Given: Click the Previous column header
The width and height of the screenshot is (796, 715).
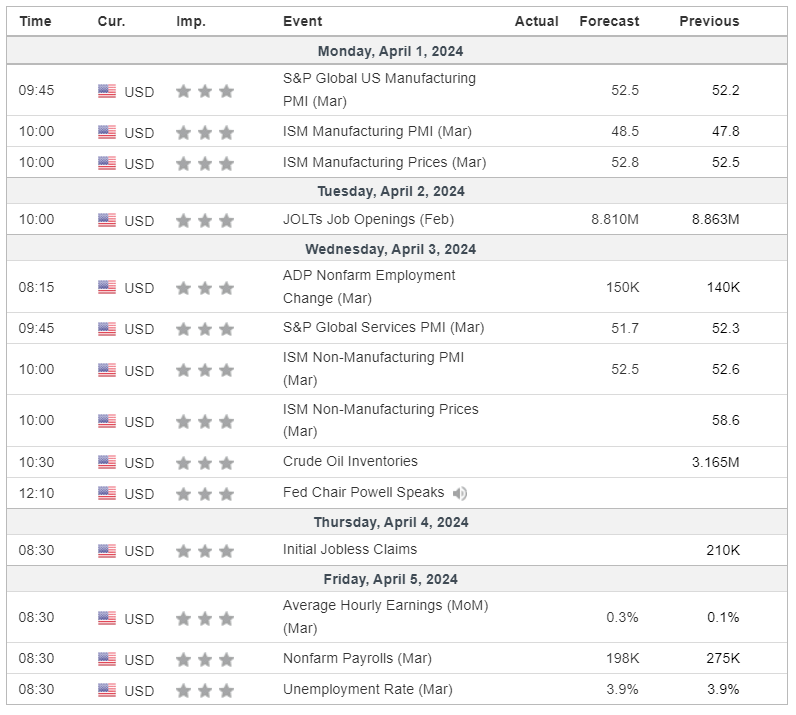Looking at the screenshot, I should 709,21.
